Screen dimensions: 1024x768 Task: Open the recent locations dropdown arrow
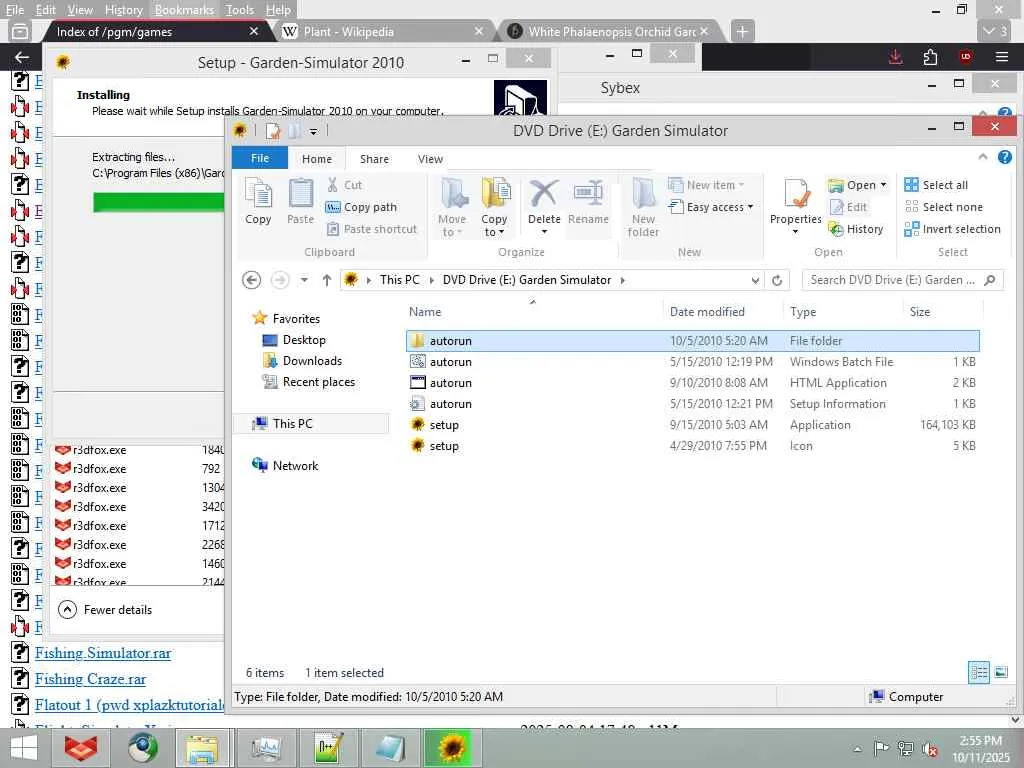(304, 280)
